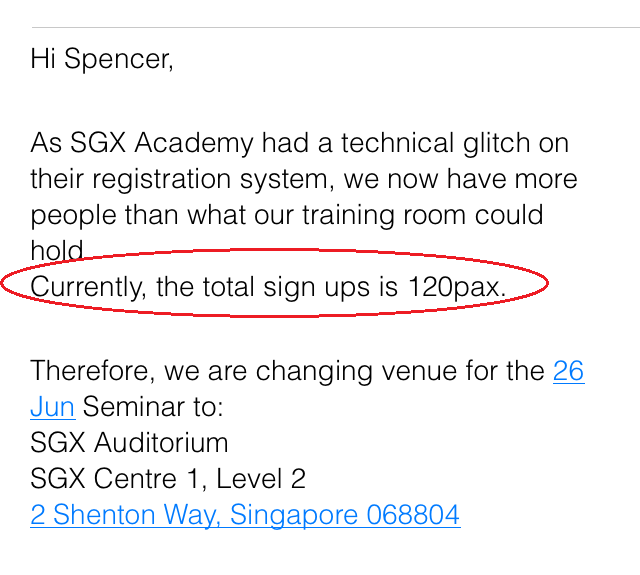Click postal code 068804 in address link
Viewport: 640px width, 575px height.
(x=413, y=515)
